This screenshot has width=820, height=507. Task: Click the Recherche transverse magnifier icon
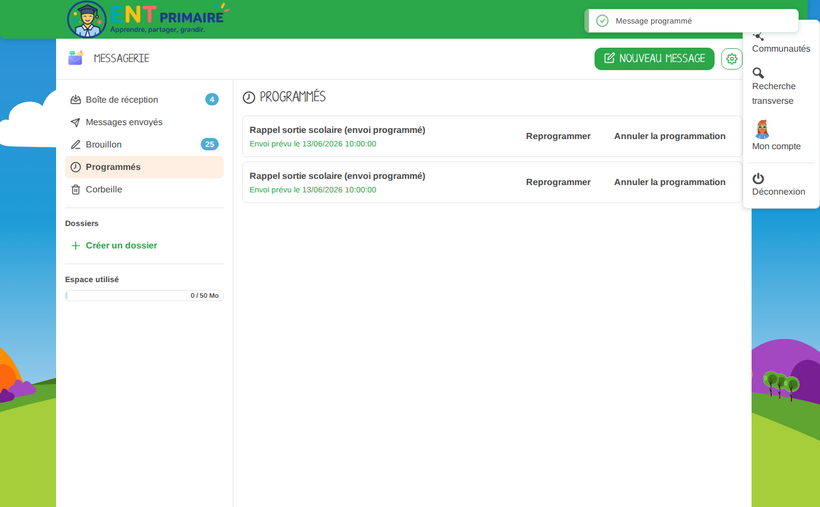(x=758, y=73)
